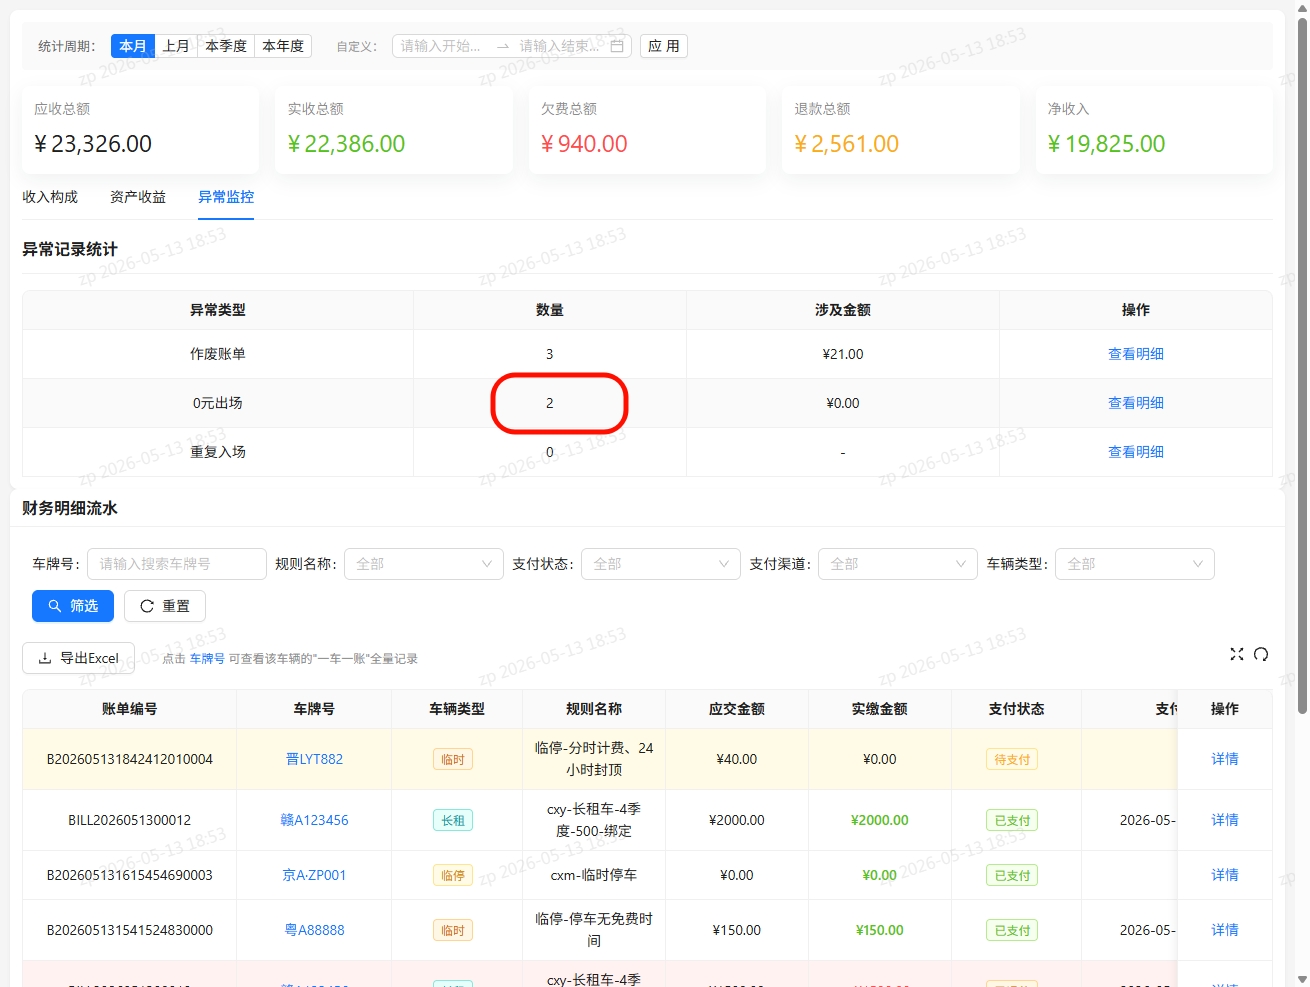Open the 支付状态 dropdown
Image resolution: width=1310 pixels, height=987 pixels.
pyautogui.click(x=661, y=564)
